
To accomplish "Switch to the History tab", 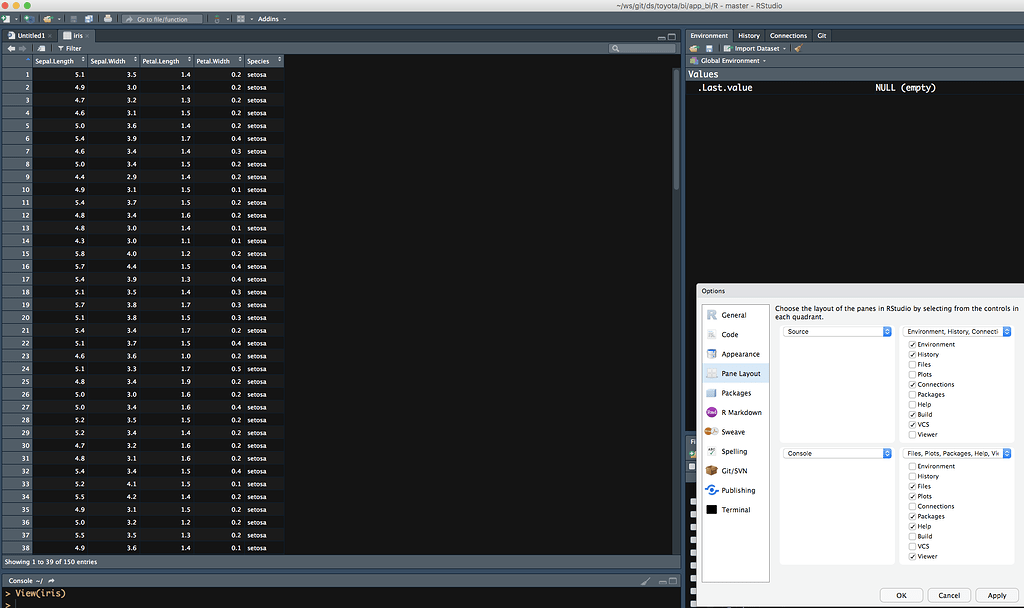I will 749,35.
